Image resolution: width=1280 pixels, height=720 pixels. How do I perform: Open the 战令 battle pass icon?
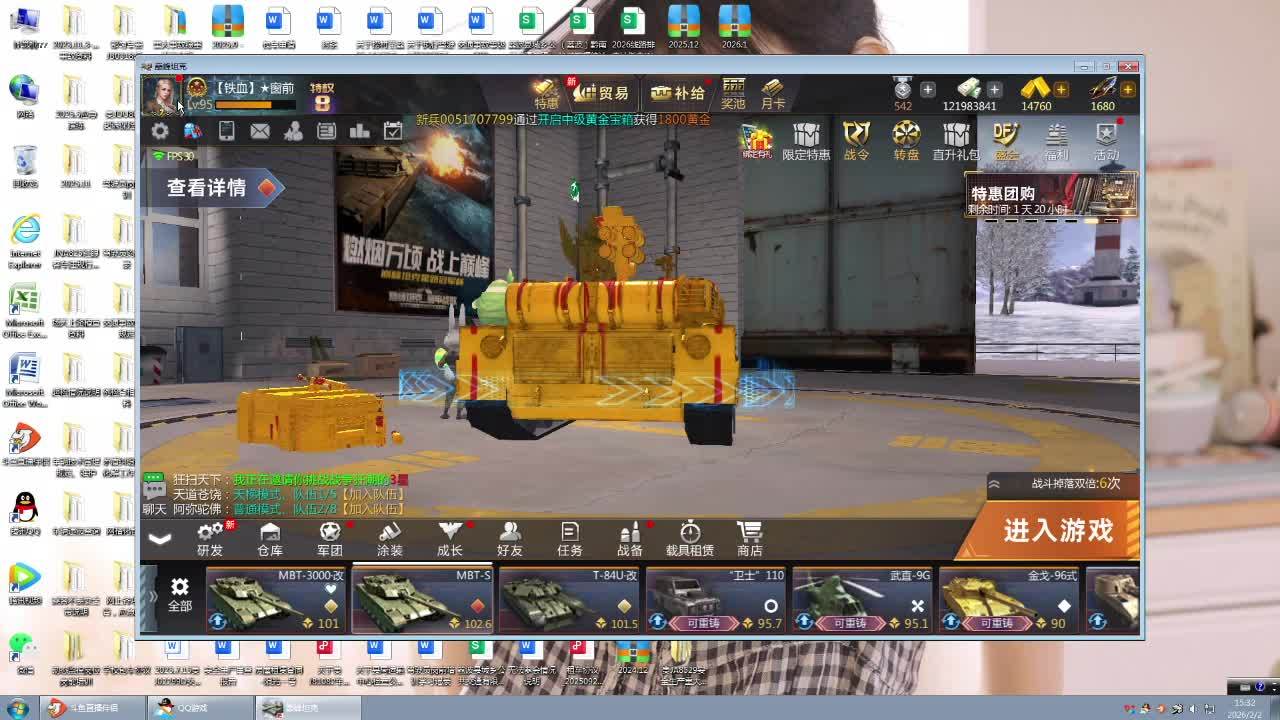pos(856,141)
